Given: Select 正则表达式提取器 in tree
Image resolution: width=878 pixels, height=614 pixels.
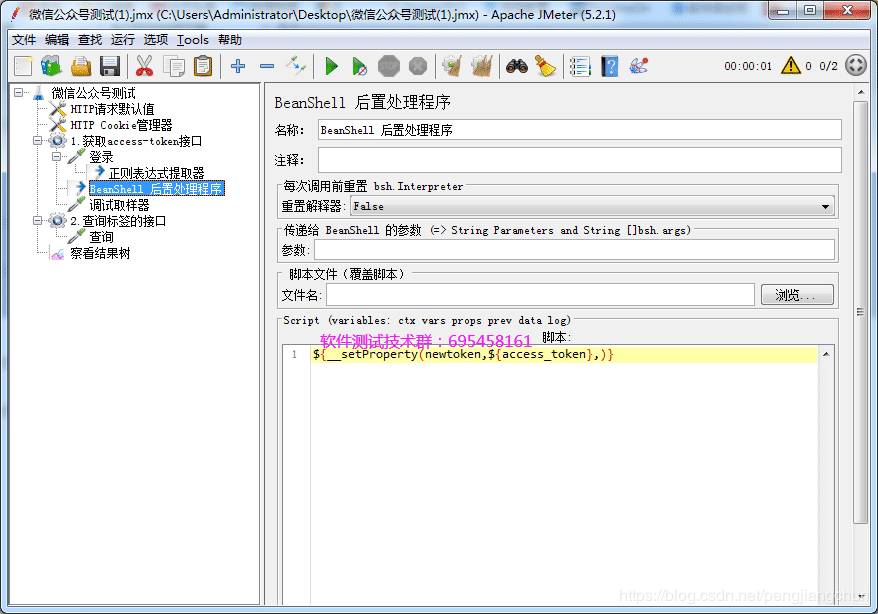Looking at the screenshot, I should pyautogui.click(x=156, y=173).
